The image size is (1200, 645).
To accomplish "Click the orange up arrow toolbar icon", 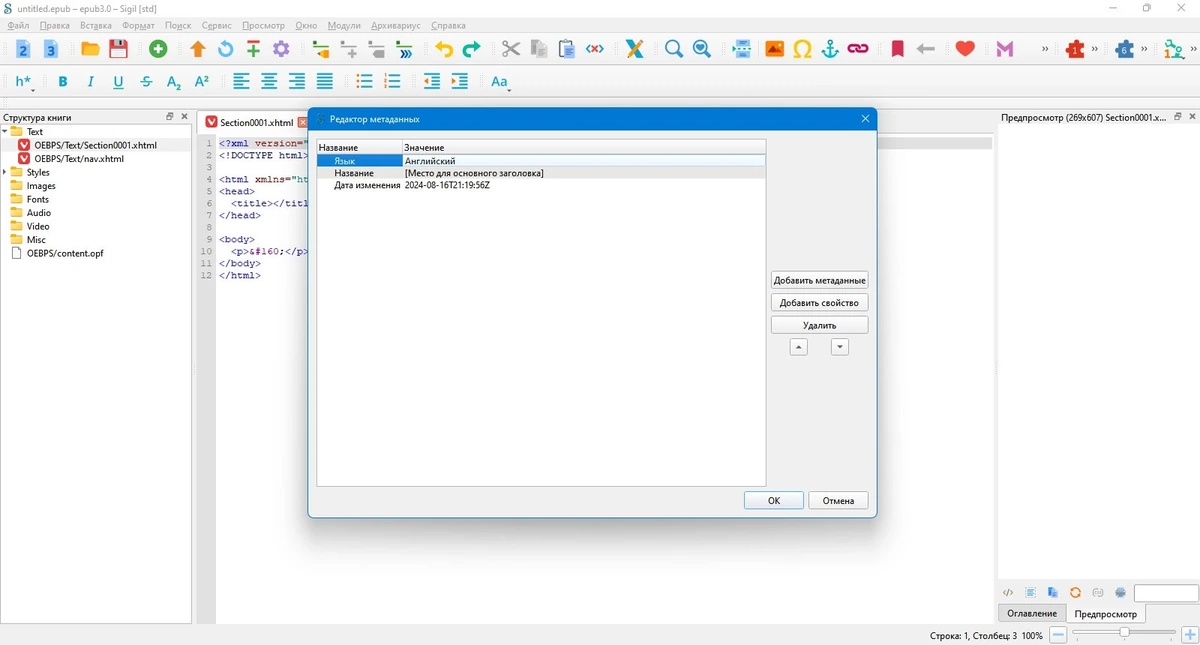I will point(198,48).
